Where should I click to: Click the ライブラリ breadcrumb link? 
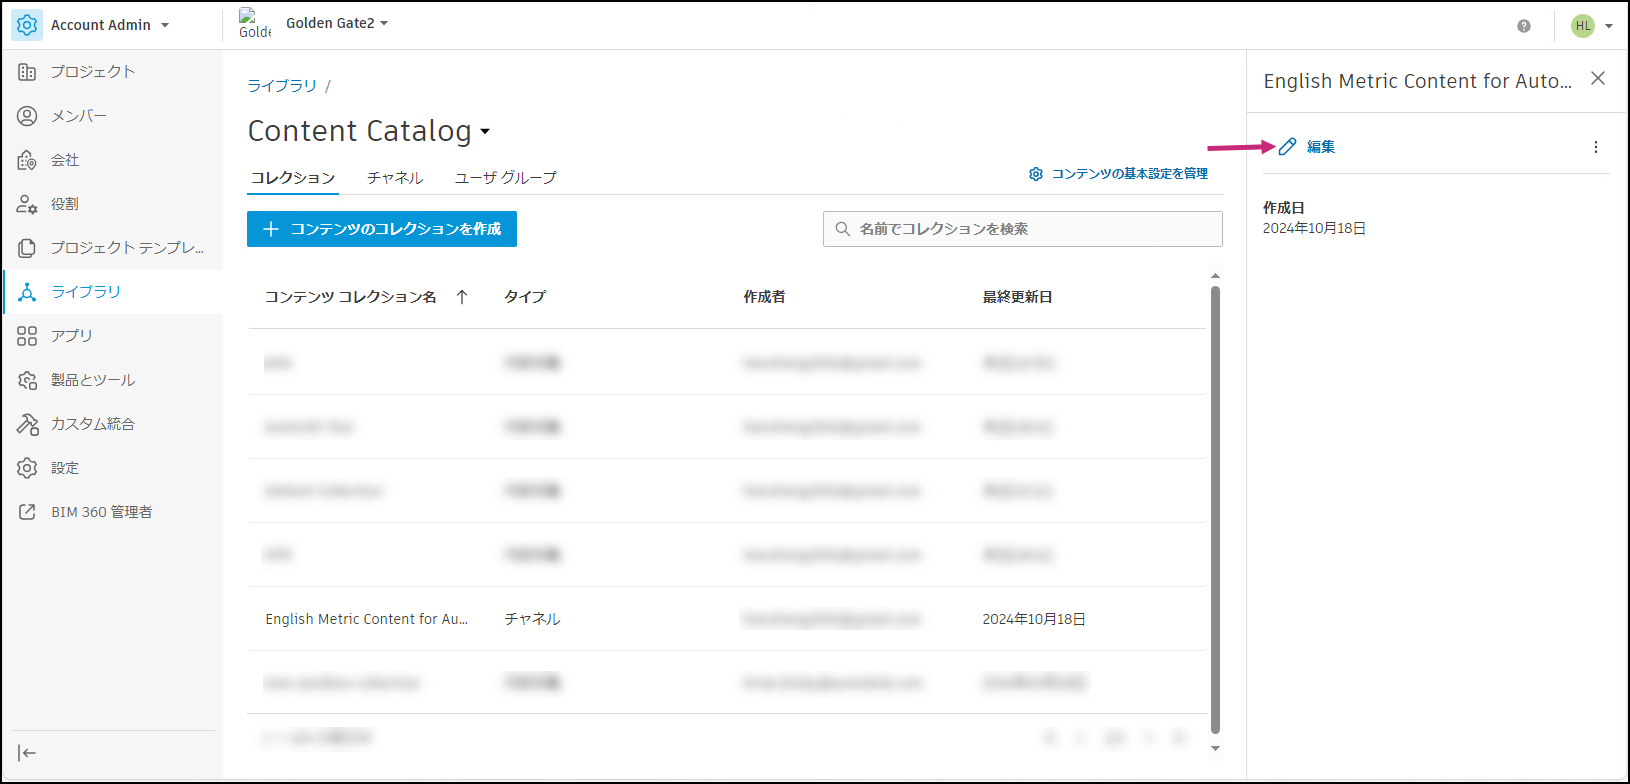(x=282, y=86)
